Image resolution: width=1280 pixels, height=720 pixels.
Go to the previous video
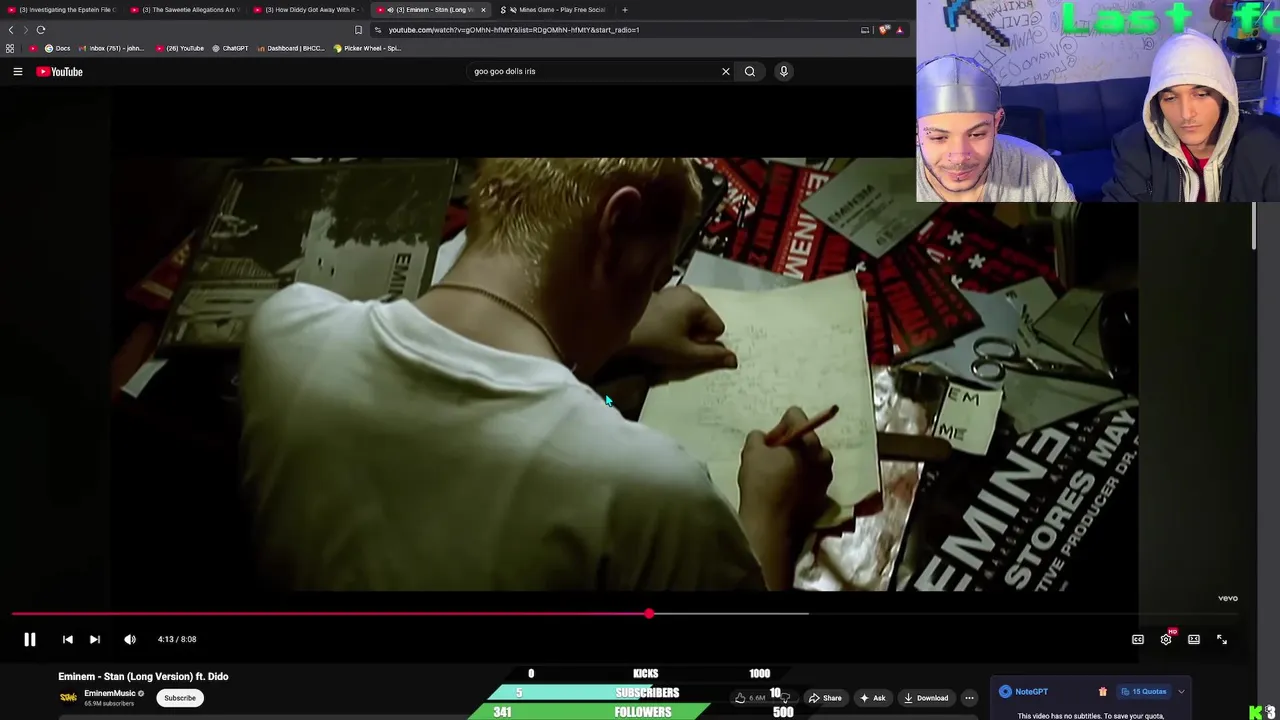(x=67, y=639)
